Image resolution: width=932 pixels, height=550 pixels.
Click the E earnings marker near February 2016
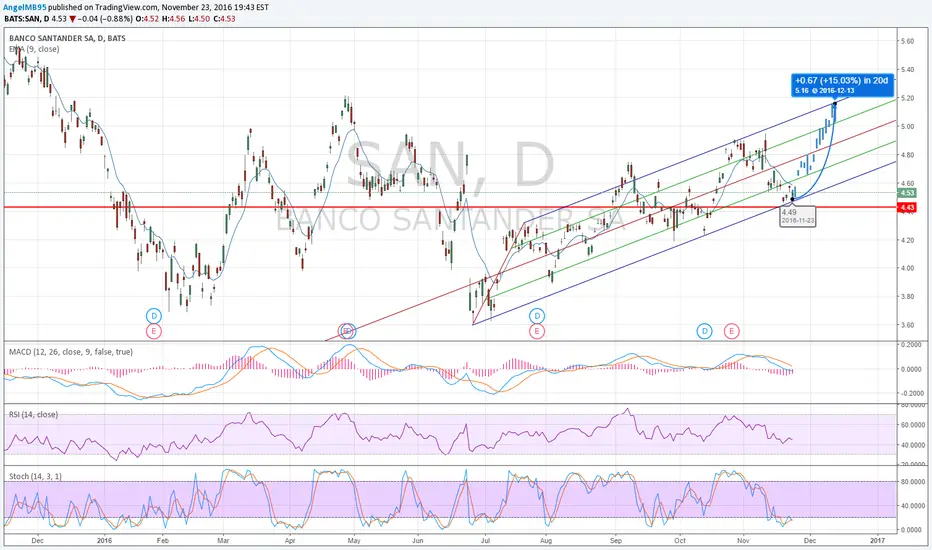pyautogui.click(x=153, y=331)
